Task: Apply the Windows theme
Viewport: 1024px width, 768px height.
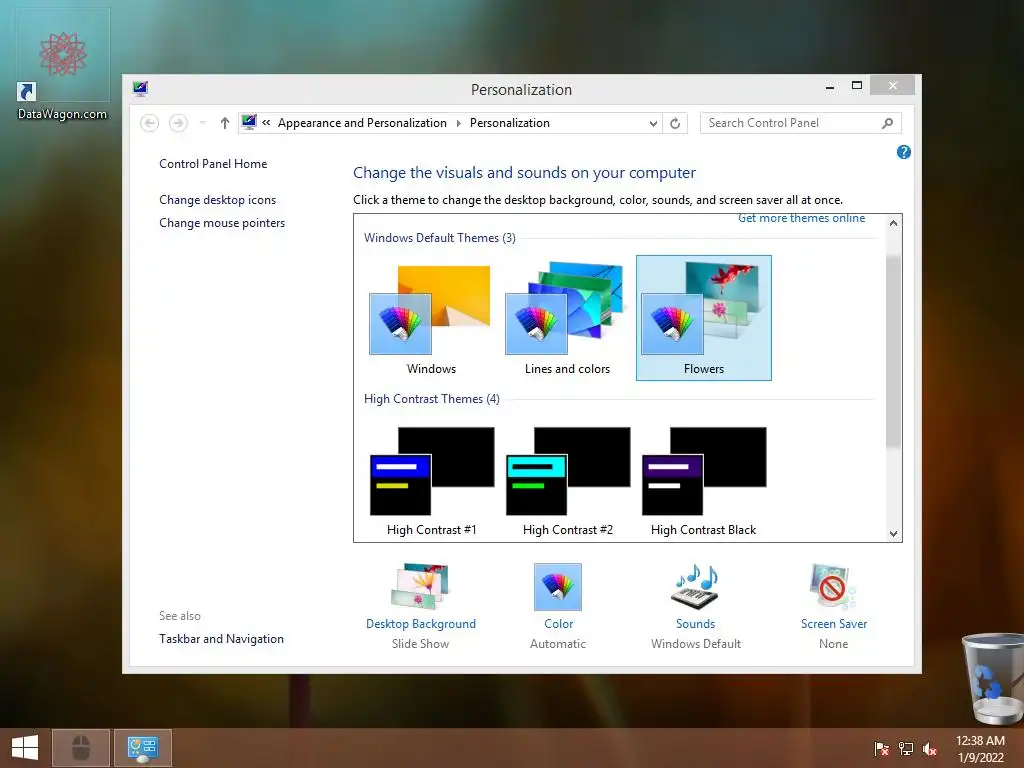Action: [x=431, y=318]
